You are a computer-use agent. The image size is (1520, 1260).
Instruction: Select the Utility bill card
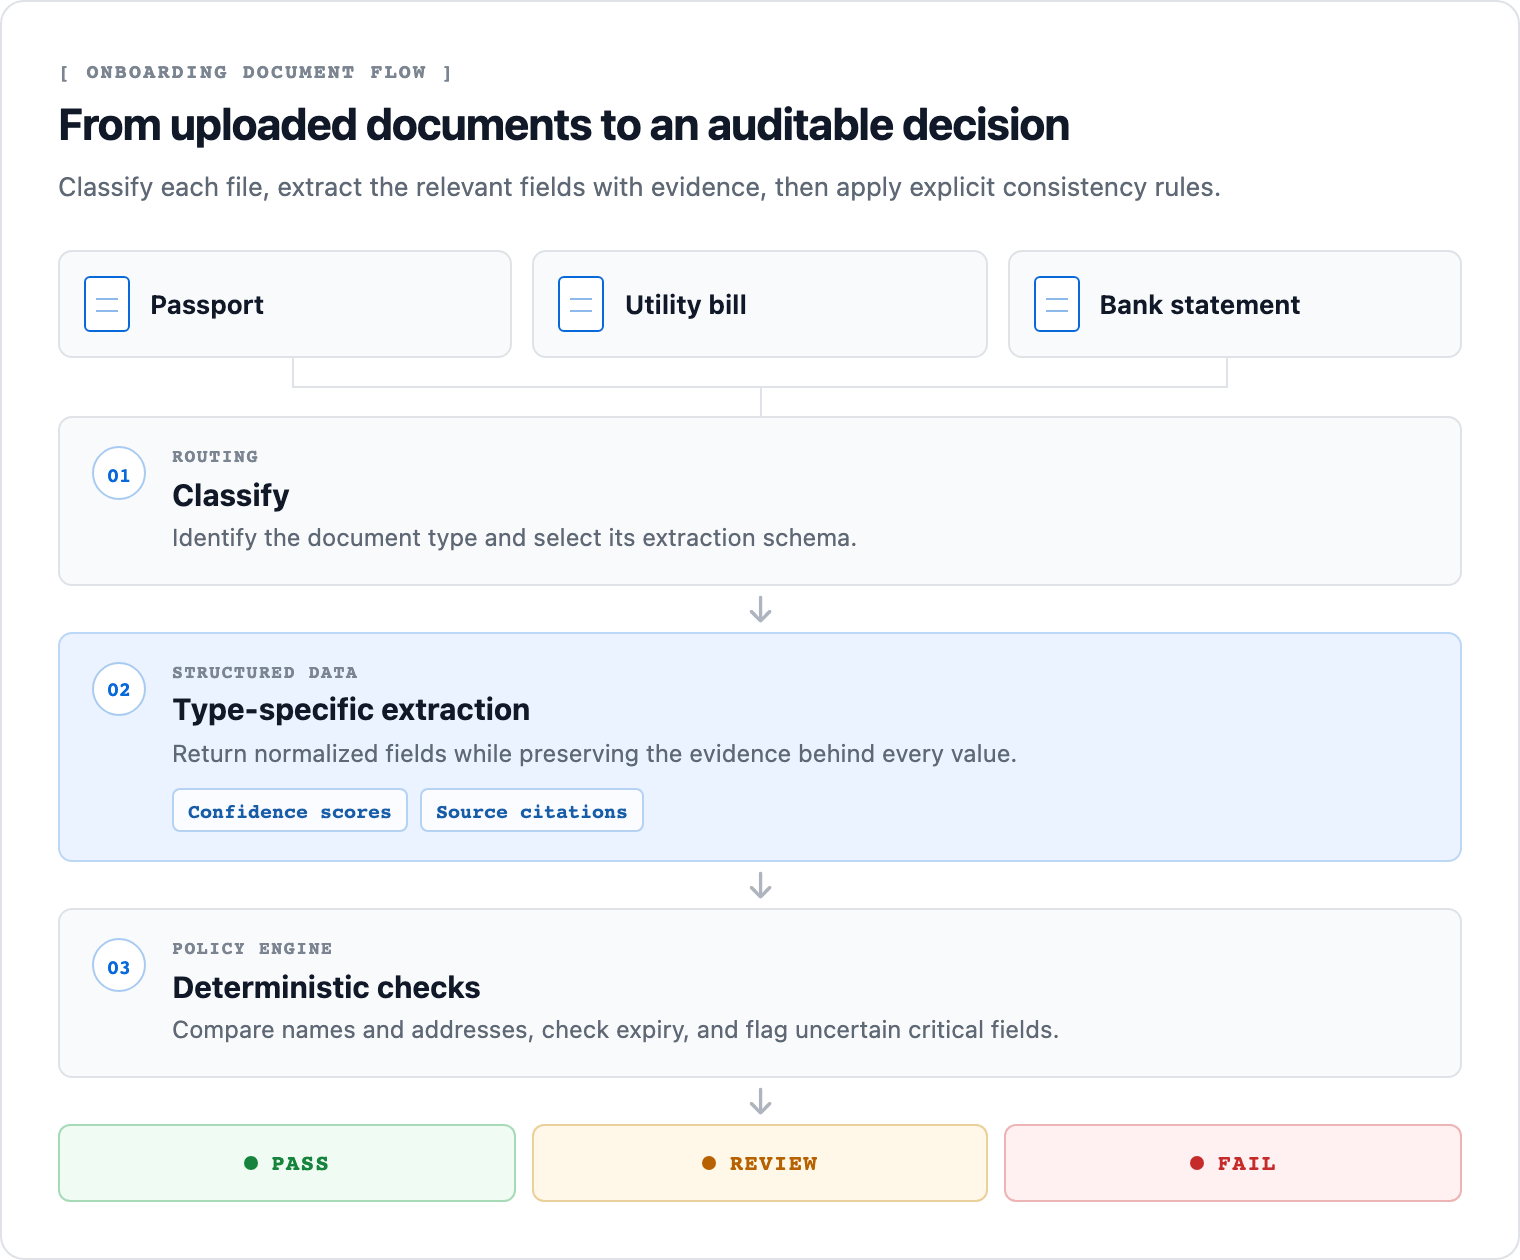point(760,304)
